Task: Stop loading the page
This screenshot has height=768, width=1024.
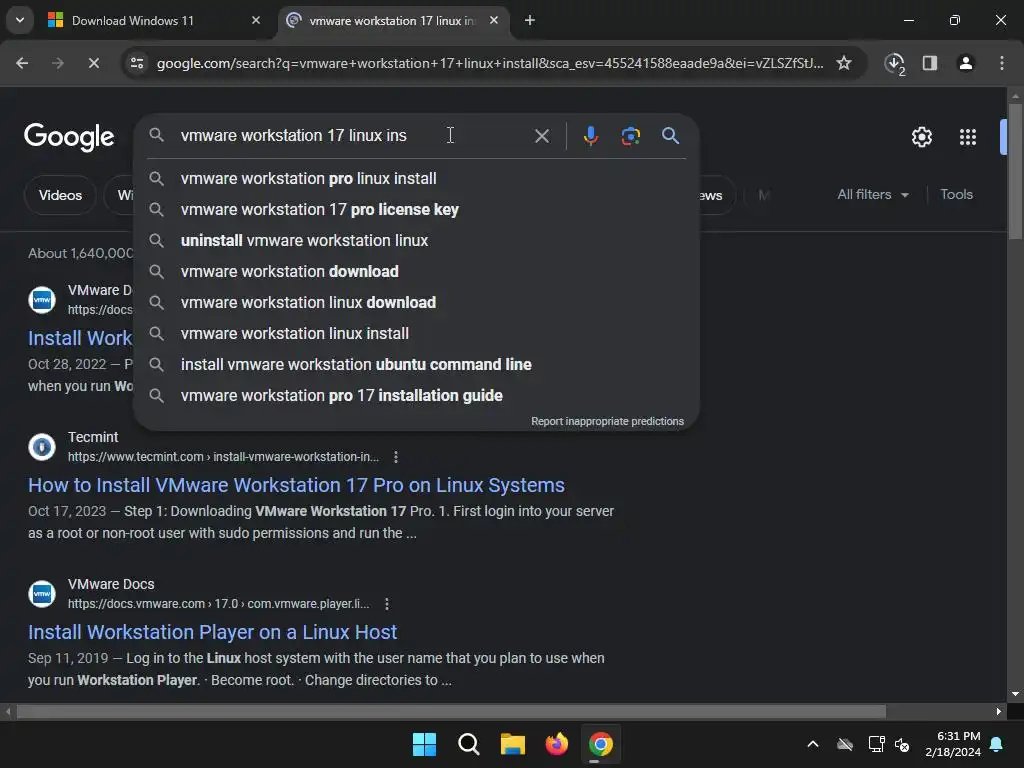Action: point(93,63)
